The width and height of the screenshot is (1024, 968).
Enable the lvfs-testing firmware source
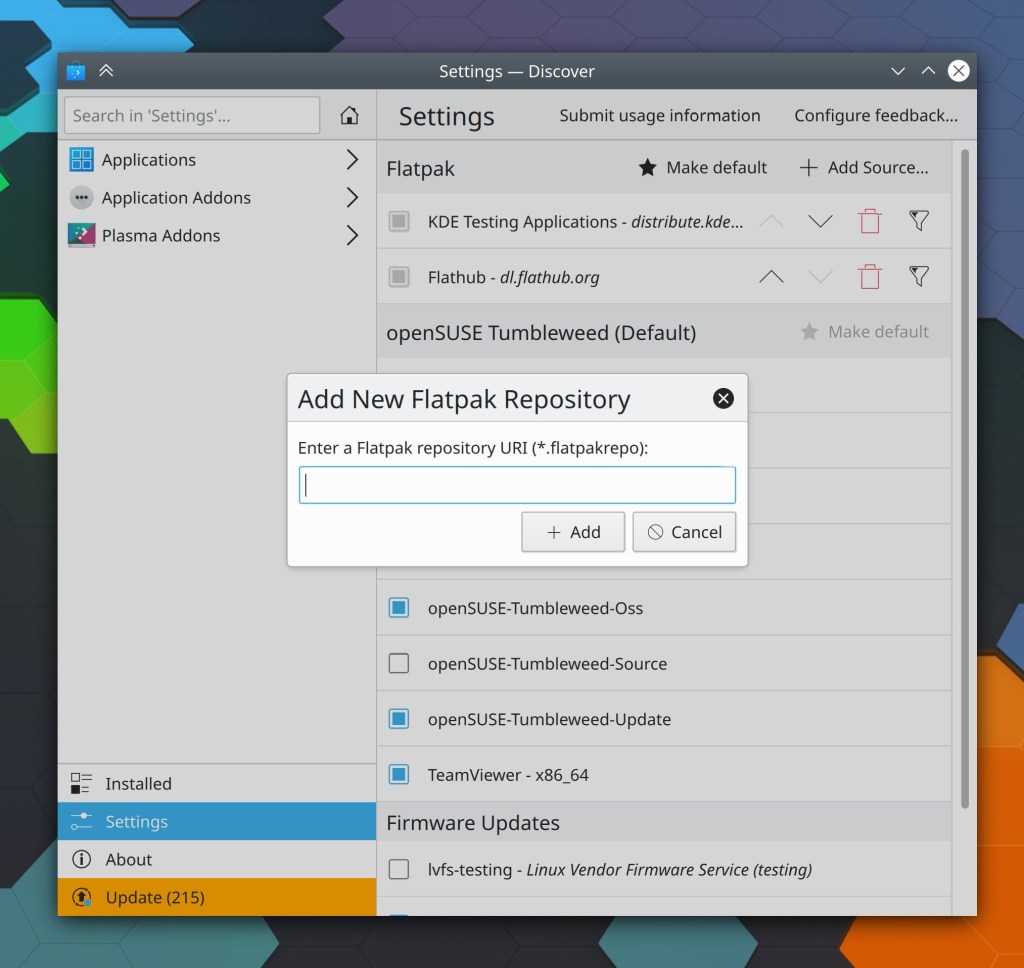pos(399,870)
